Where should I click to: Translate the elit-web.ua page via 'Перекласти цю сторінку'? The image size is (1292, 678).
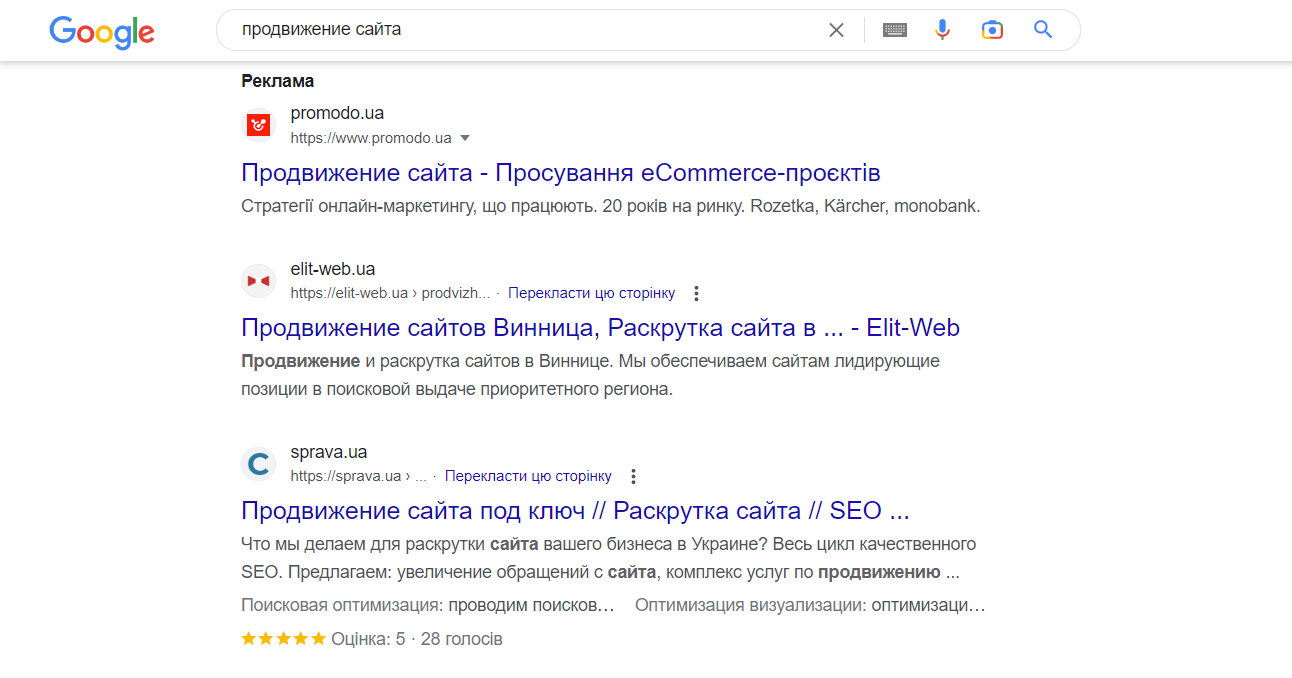(591, 293)
